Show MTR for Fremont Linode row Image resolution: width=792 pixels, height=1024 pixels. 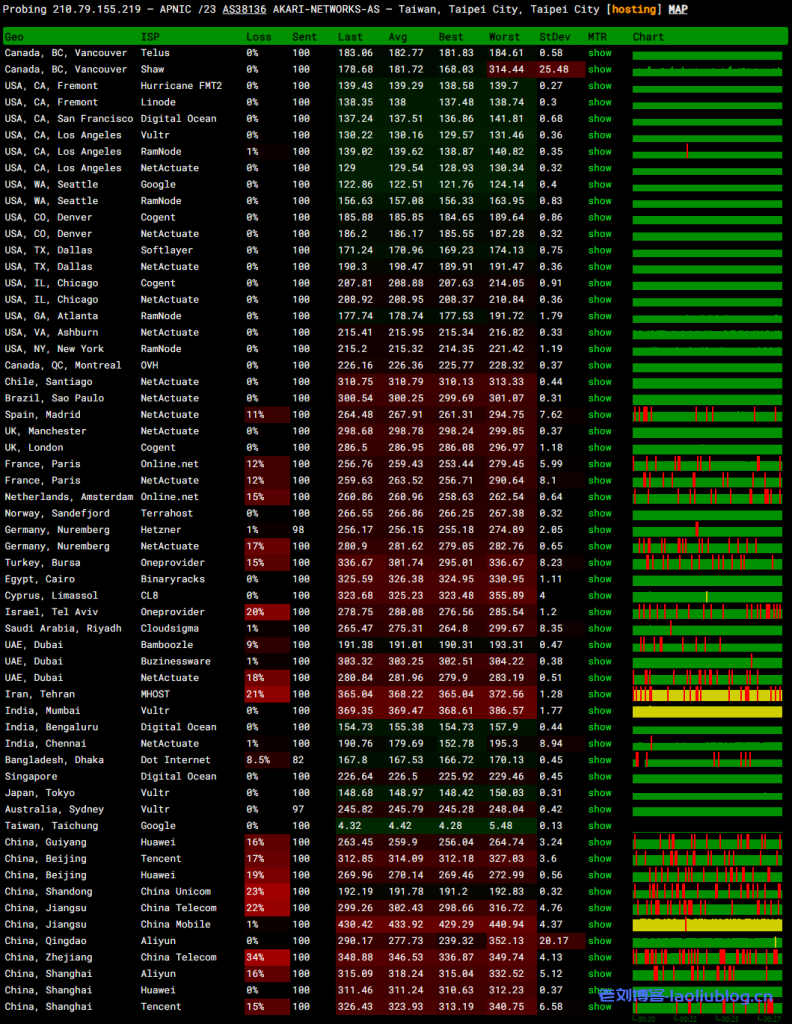click(x=599, y=102)
